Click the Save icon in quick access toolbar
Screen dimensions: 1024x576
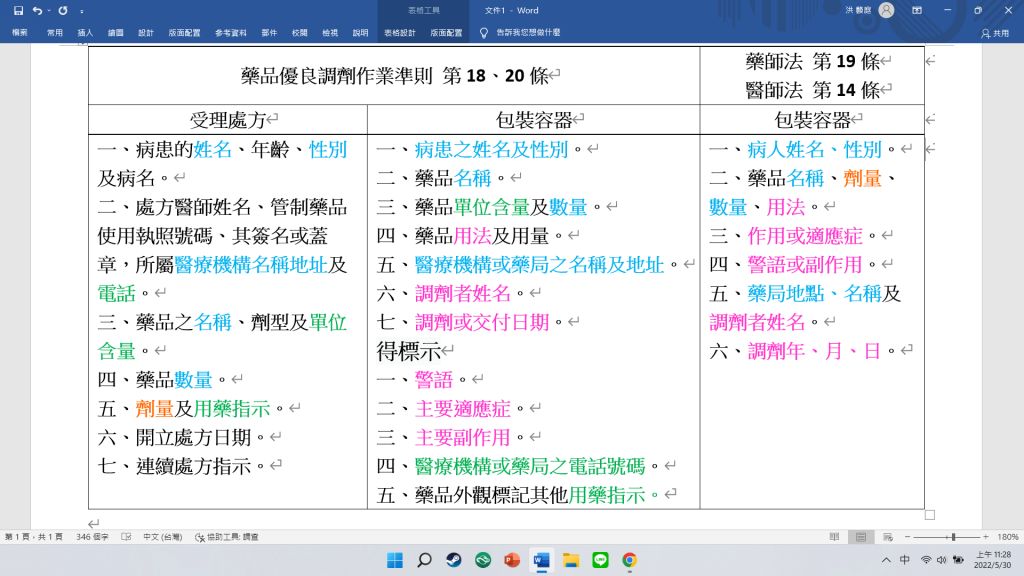tap(18, 10)
